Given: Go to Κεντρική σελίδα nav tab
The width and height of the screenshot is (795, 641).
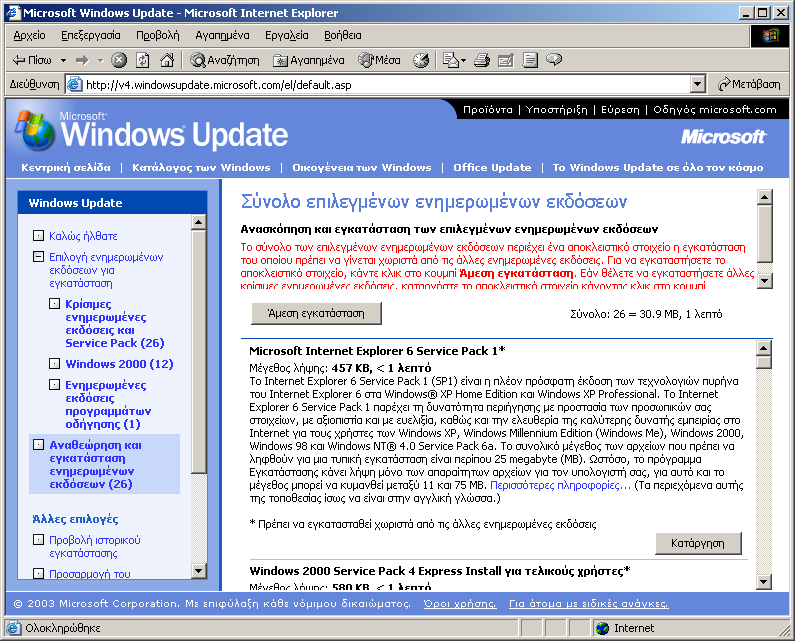Looking at the screenshot, I should coord(66,167).
